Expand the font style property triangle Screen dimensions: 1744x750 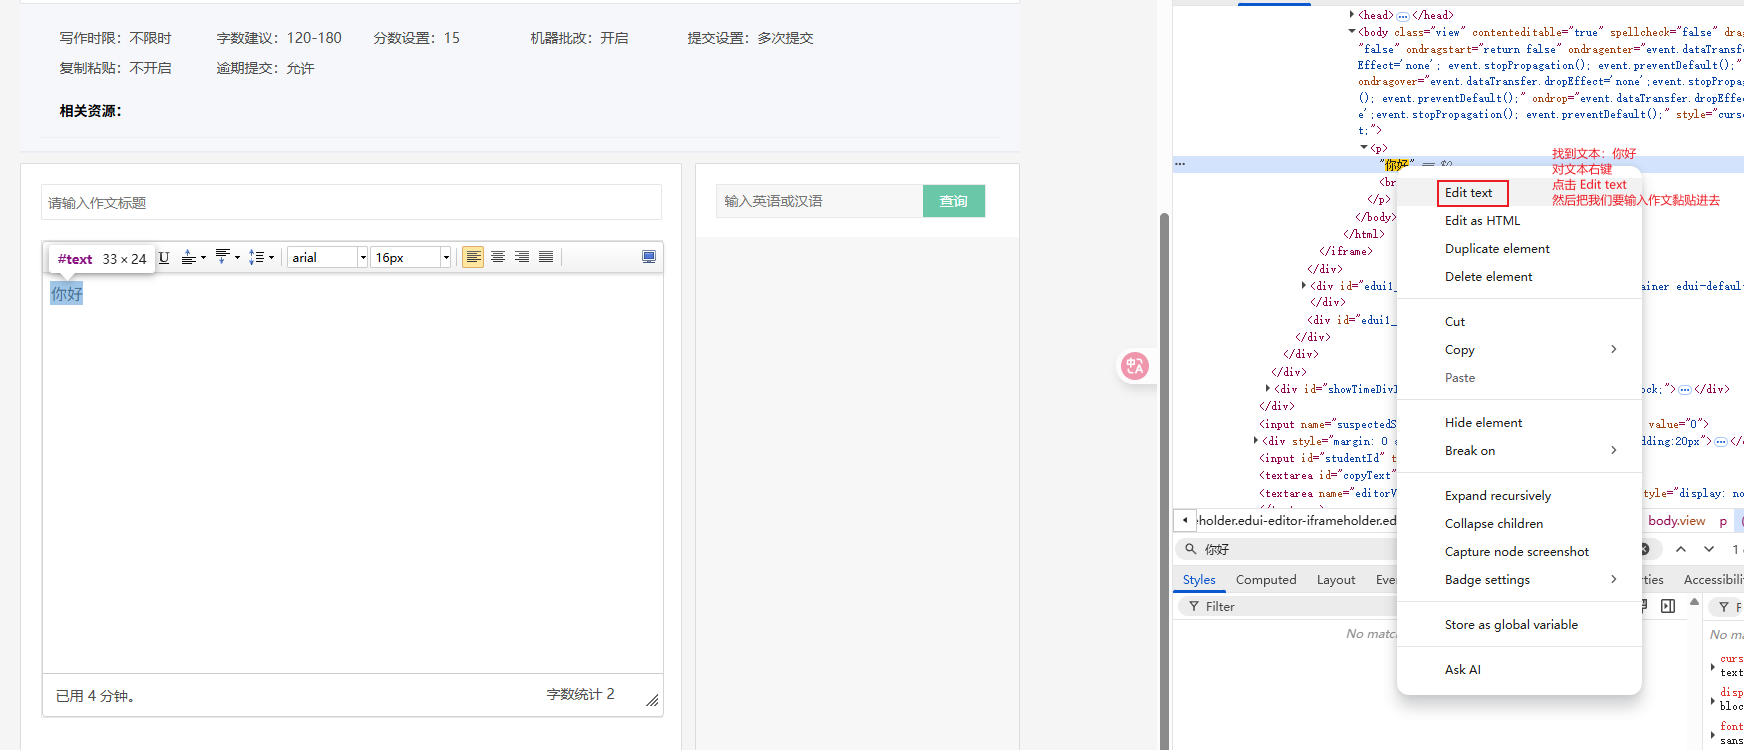(x=1713, y=734)
